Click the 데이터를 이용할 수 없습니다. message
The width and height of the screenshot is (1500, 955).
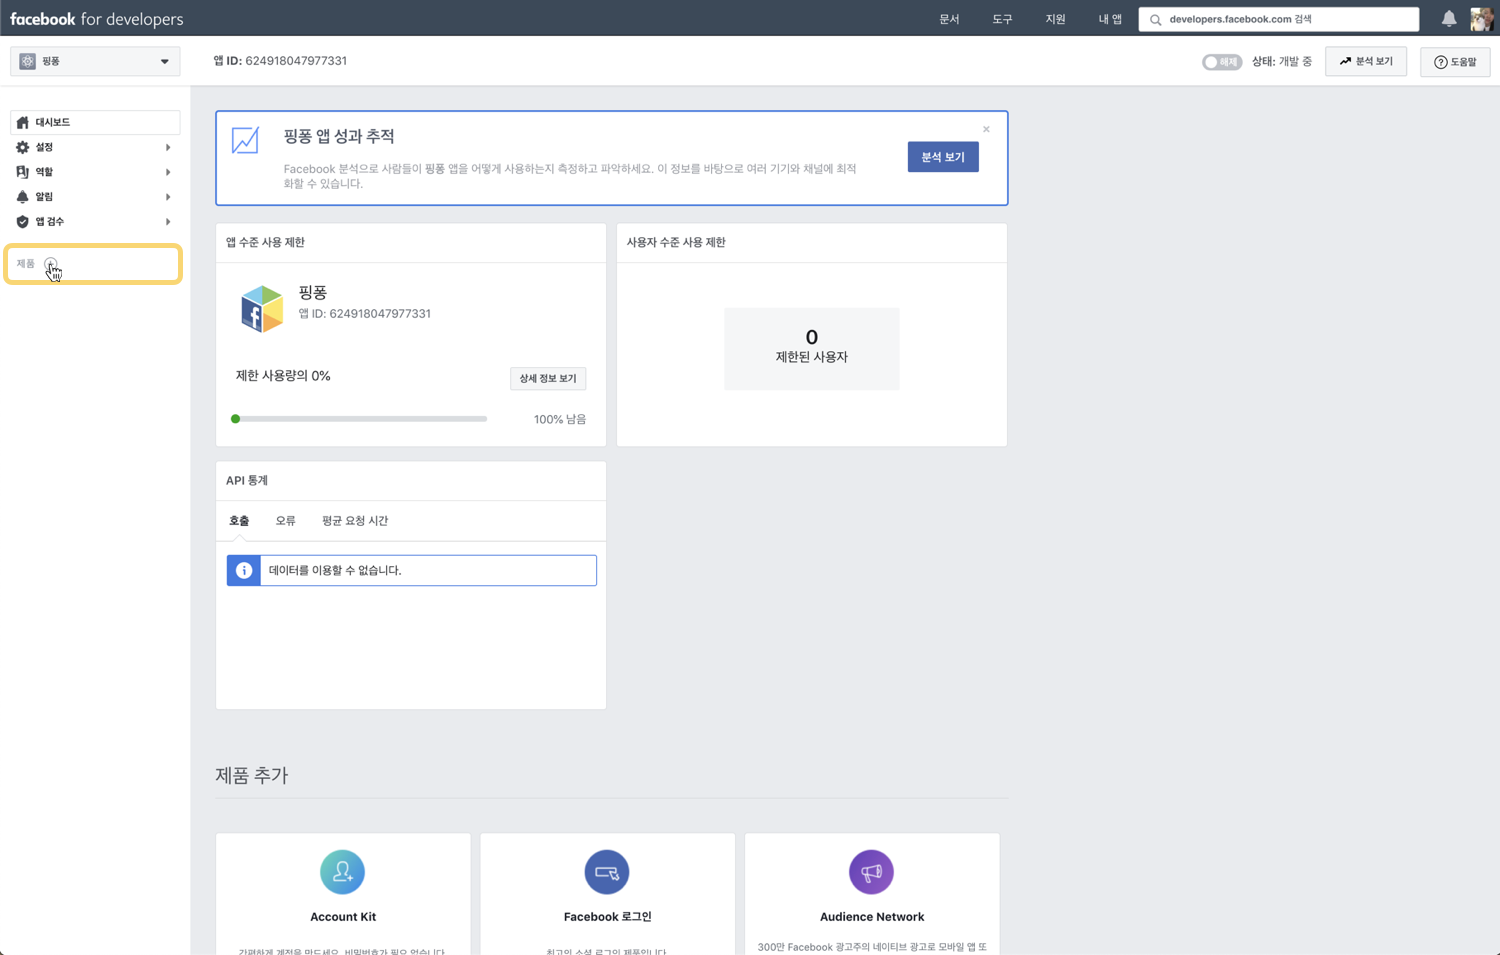coord(335,570)
